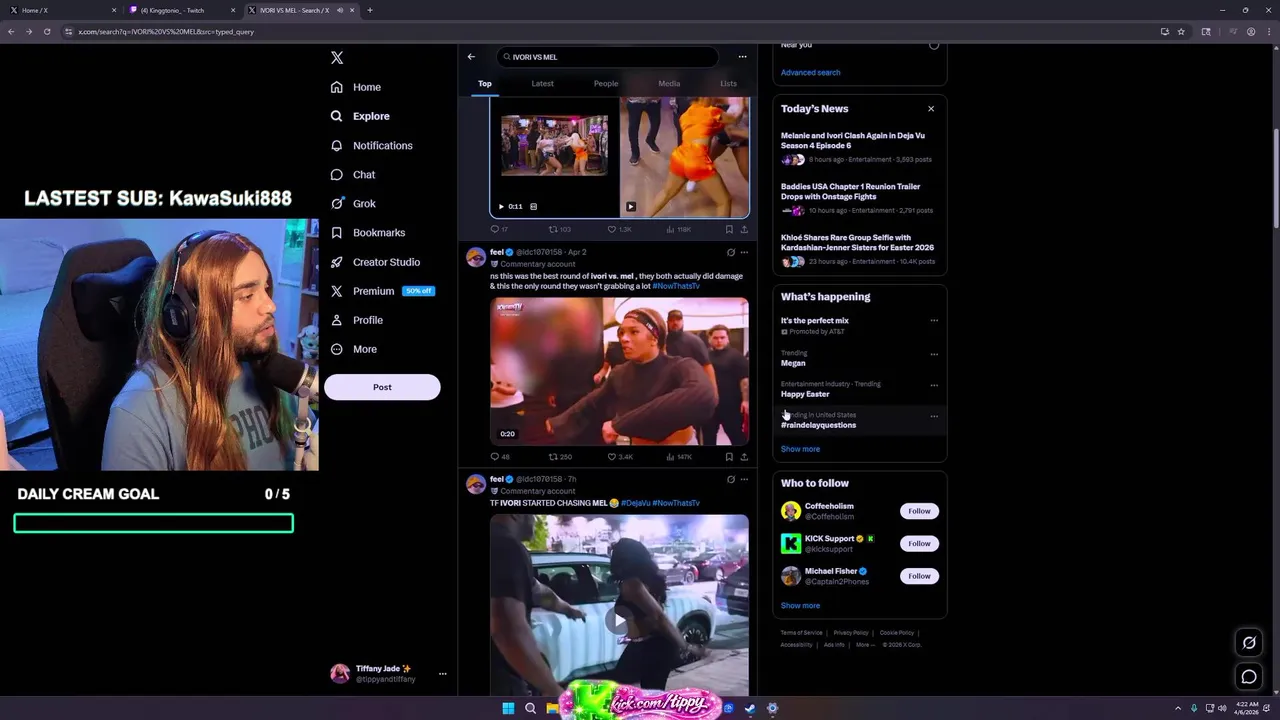Click Grok icon on 7h post
The image size is (1280, 720).
(x=731, y=479)
